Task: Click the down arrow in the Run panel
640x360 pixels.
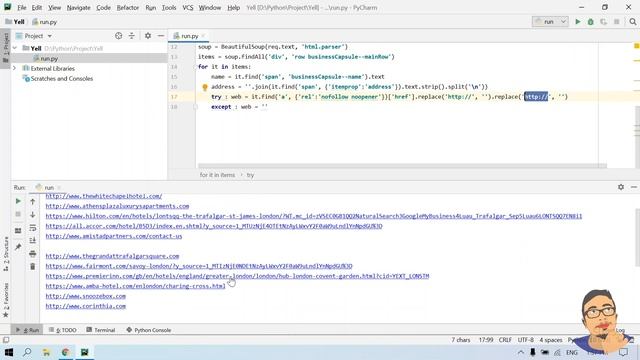Action: point(33,214)
